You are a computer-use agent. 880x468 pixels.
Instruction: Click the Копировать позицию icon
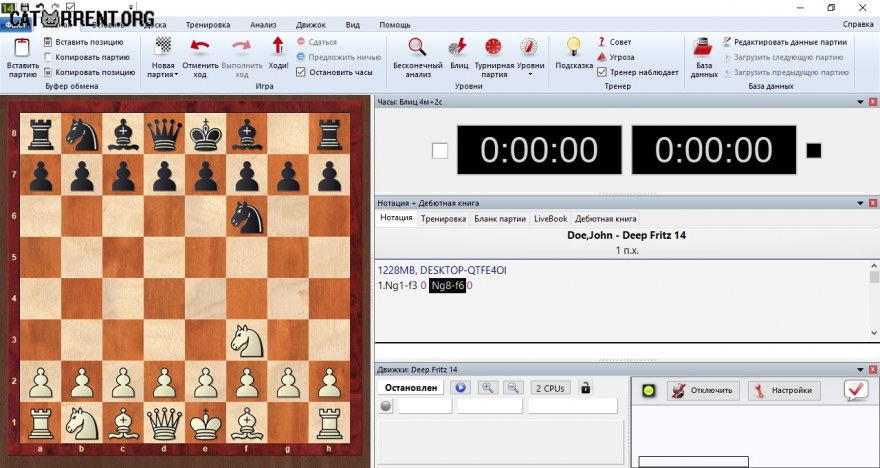tap(48, 72)
